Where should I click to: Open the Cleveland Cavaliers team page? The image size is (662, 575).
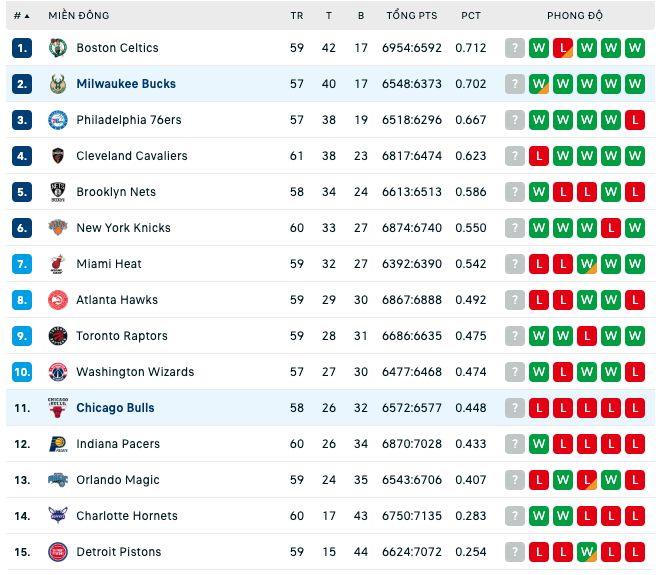[x=132, y=156]
